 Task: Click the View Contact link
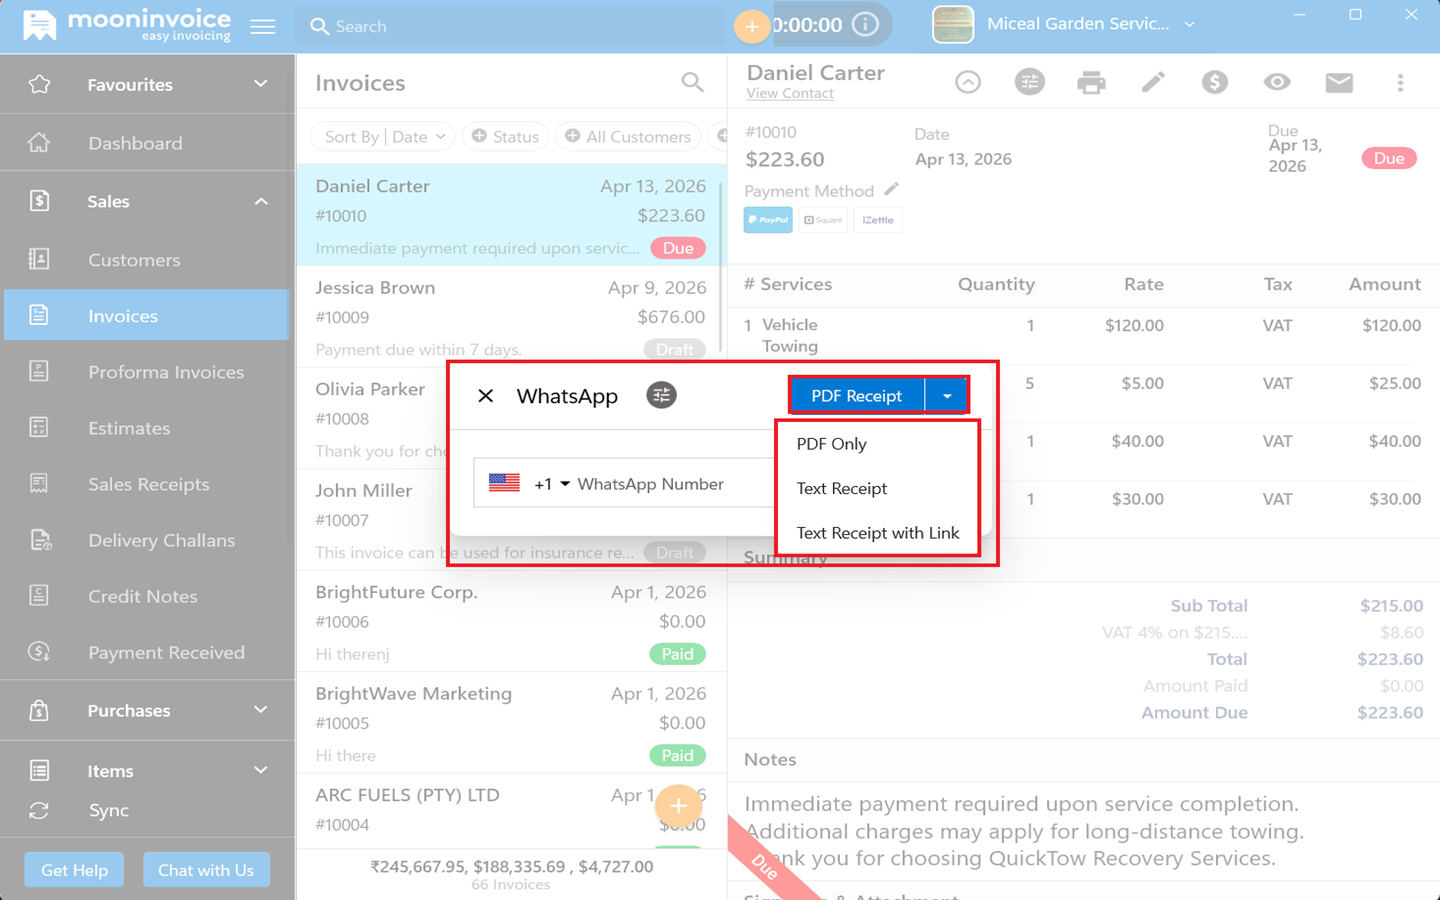click(789, 94)
